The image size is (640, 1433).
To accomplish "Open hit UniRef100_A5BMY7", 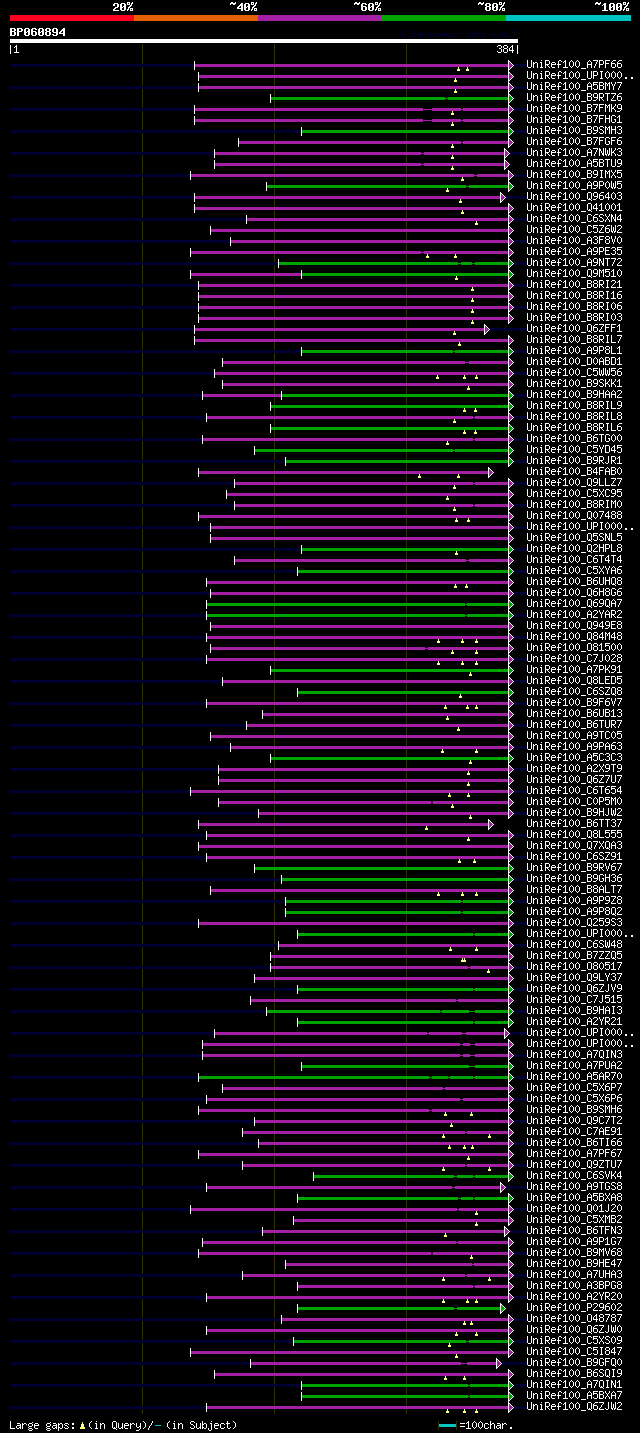I will (x=574, y=87).
